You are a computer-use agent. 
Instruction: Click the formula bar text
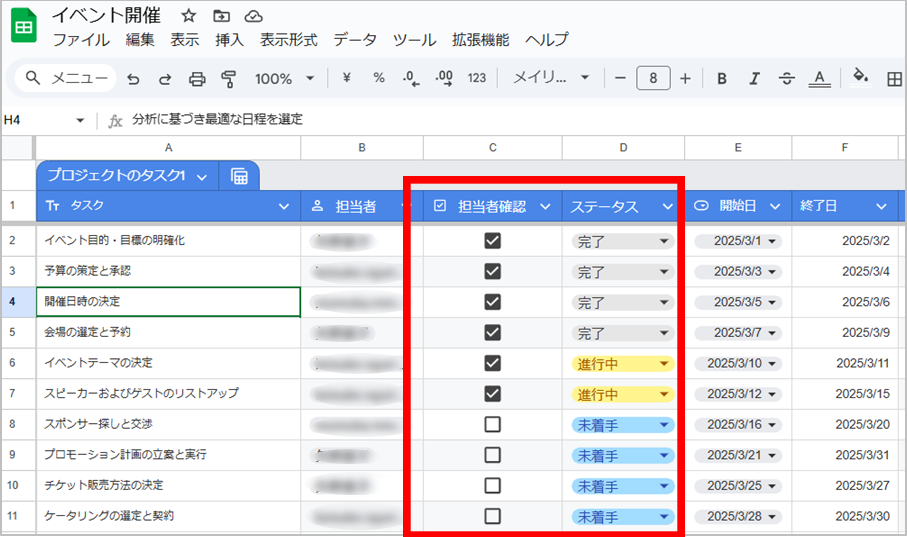tap(217, 119)
